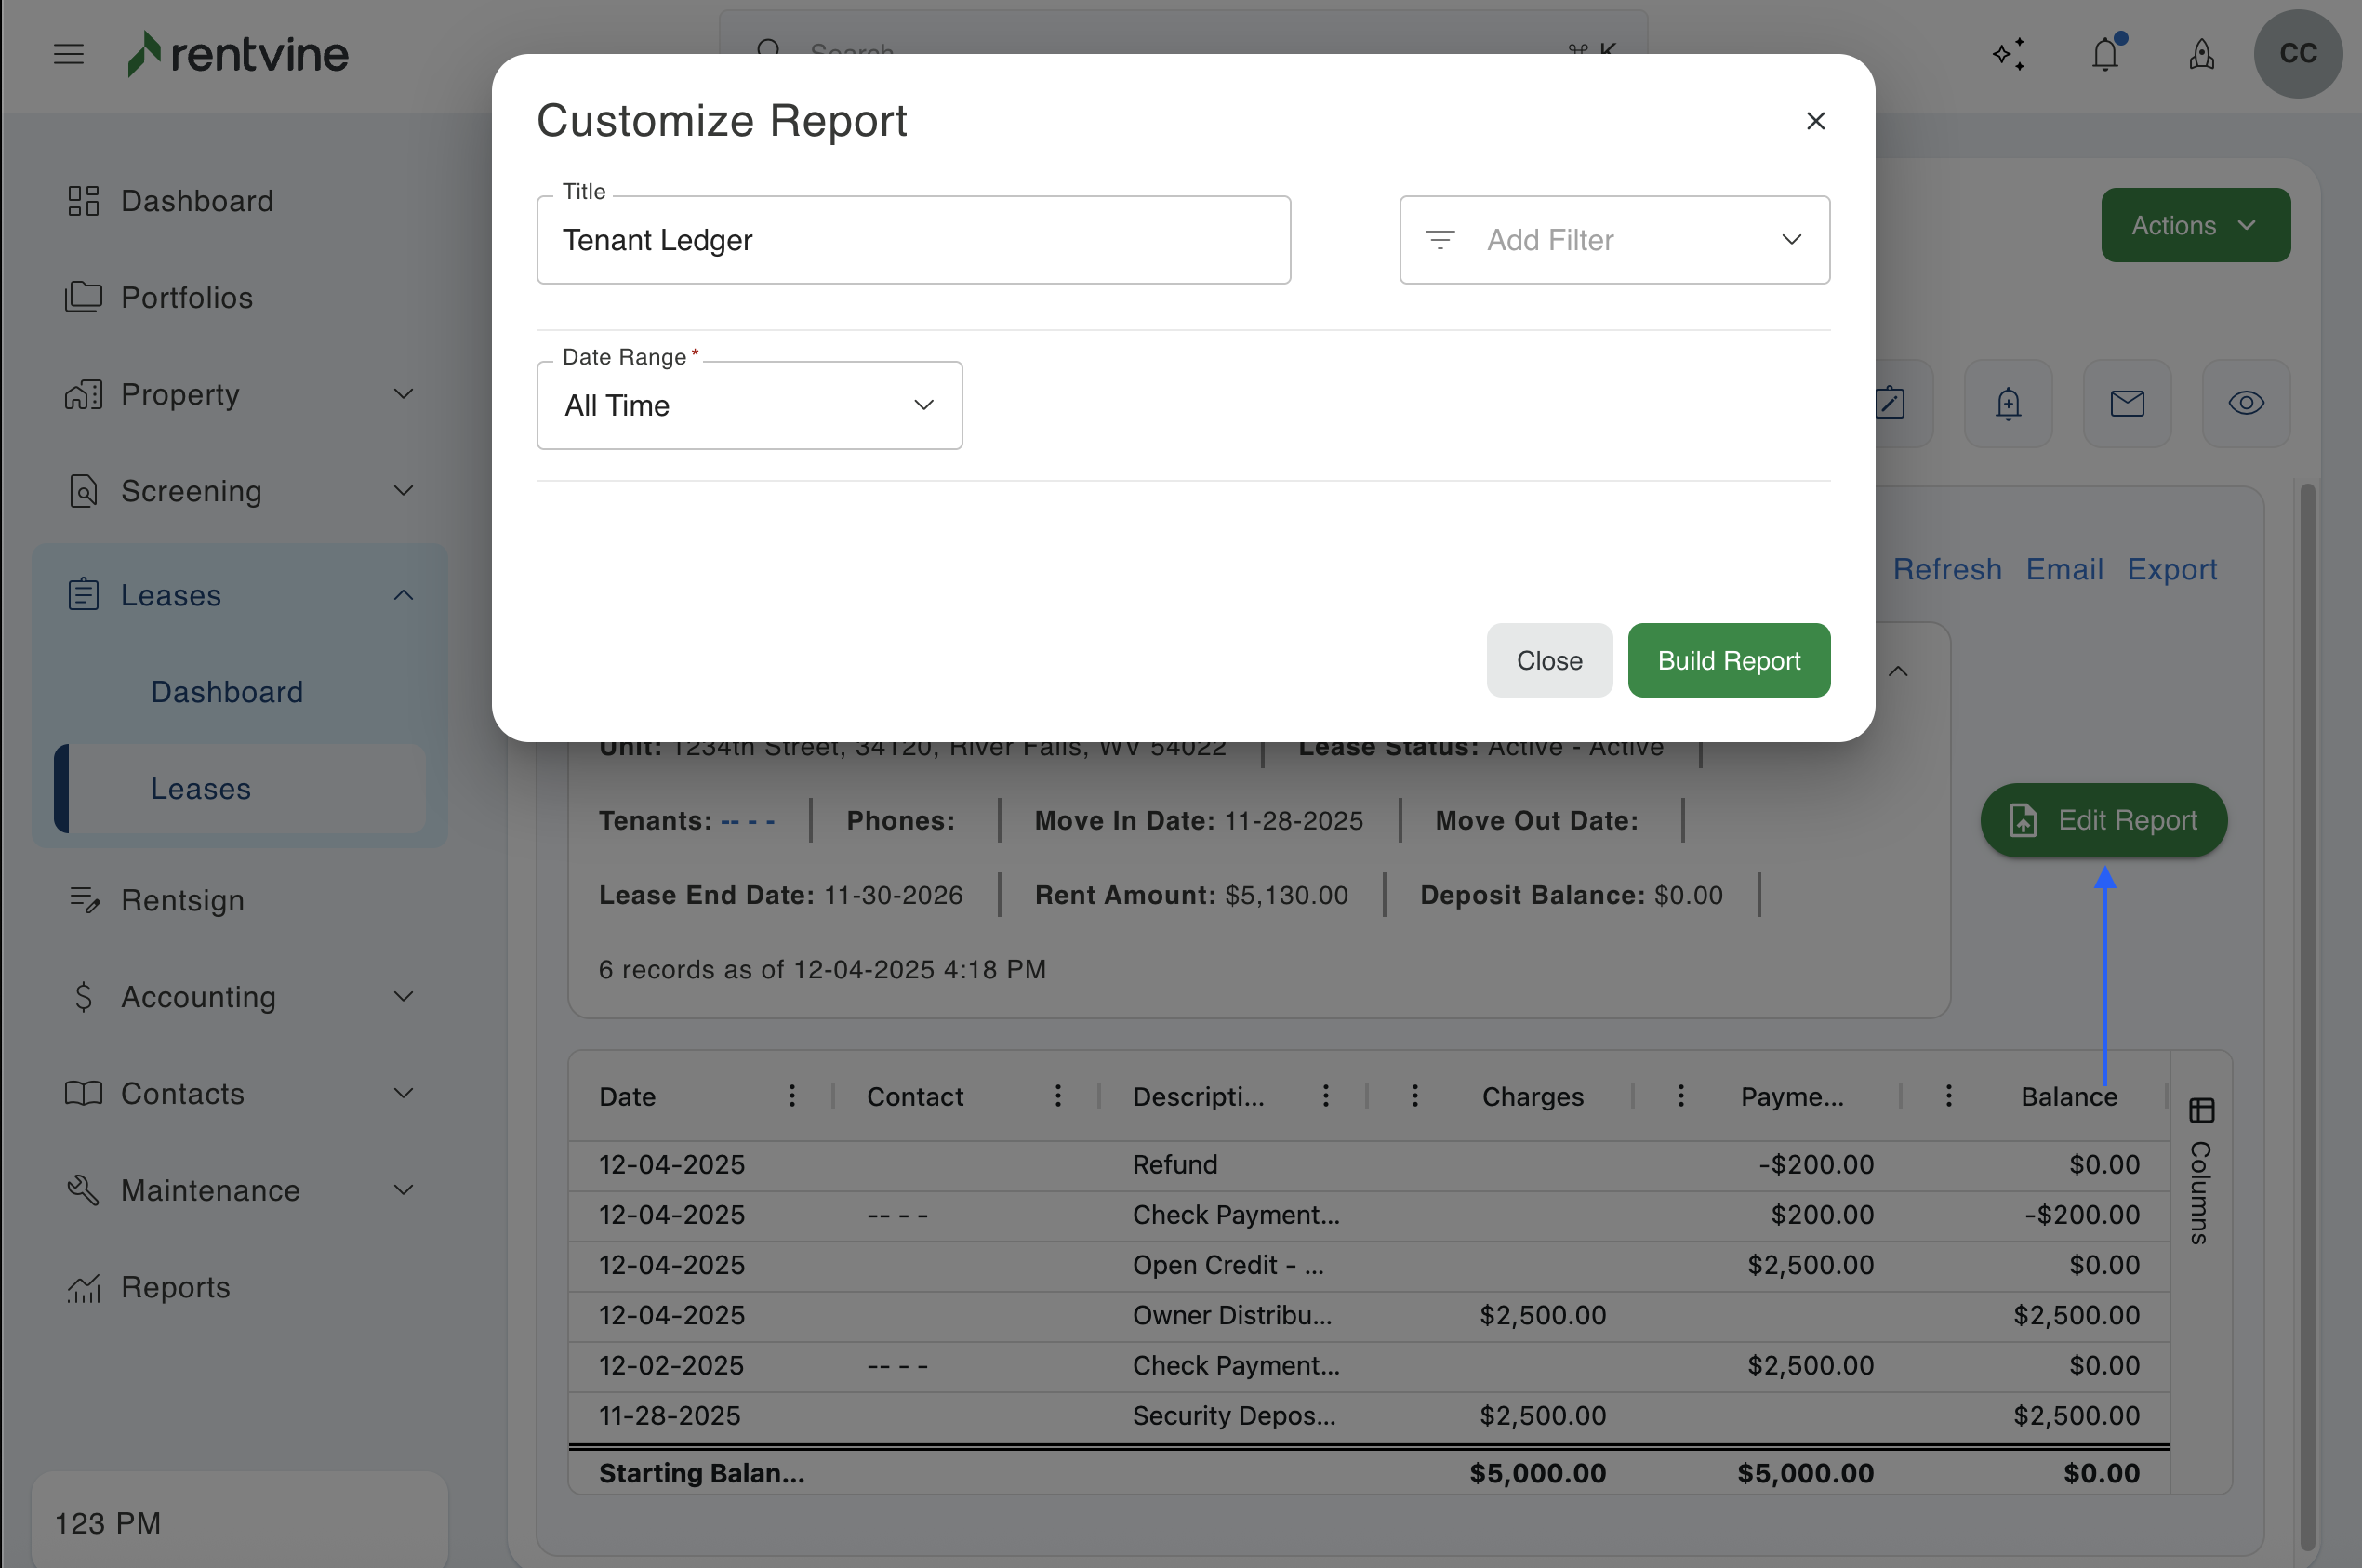Click the Export link
Screen dimensions: 2362x1568
click(2171, 569)
